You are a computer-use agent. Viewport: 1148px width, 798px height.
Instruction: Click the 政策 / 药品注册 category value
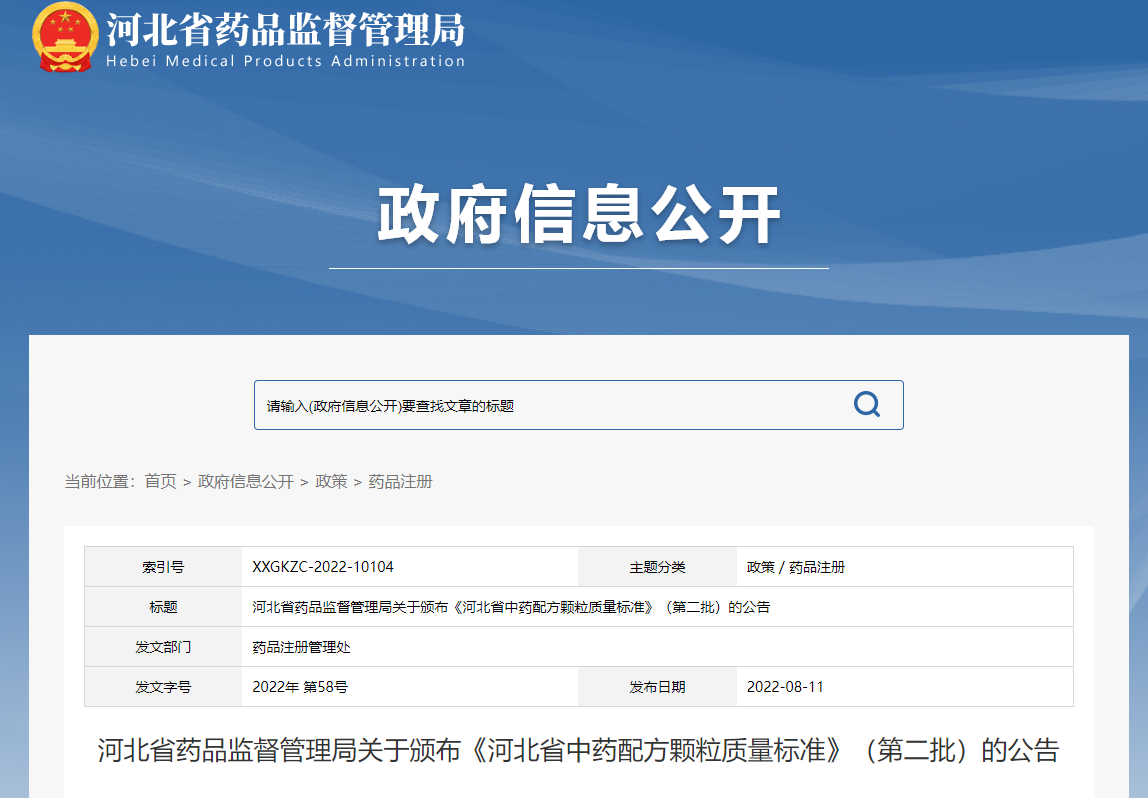[x=796, y=567]
